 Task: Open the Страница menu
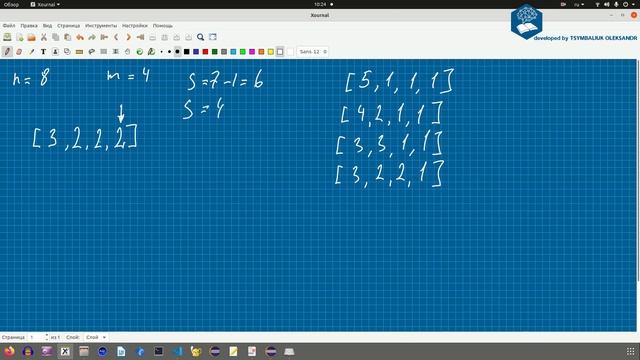pyautogui.click(x=69, y=26)
